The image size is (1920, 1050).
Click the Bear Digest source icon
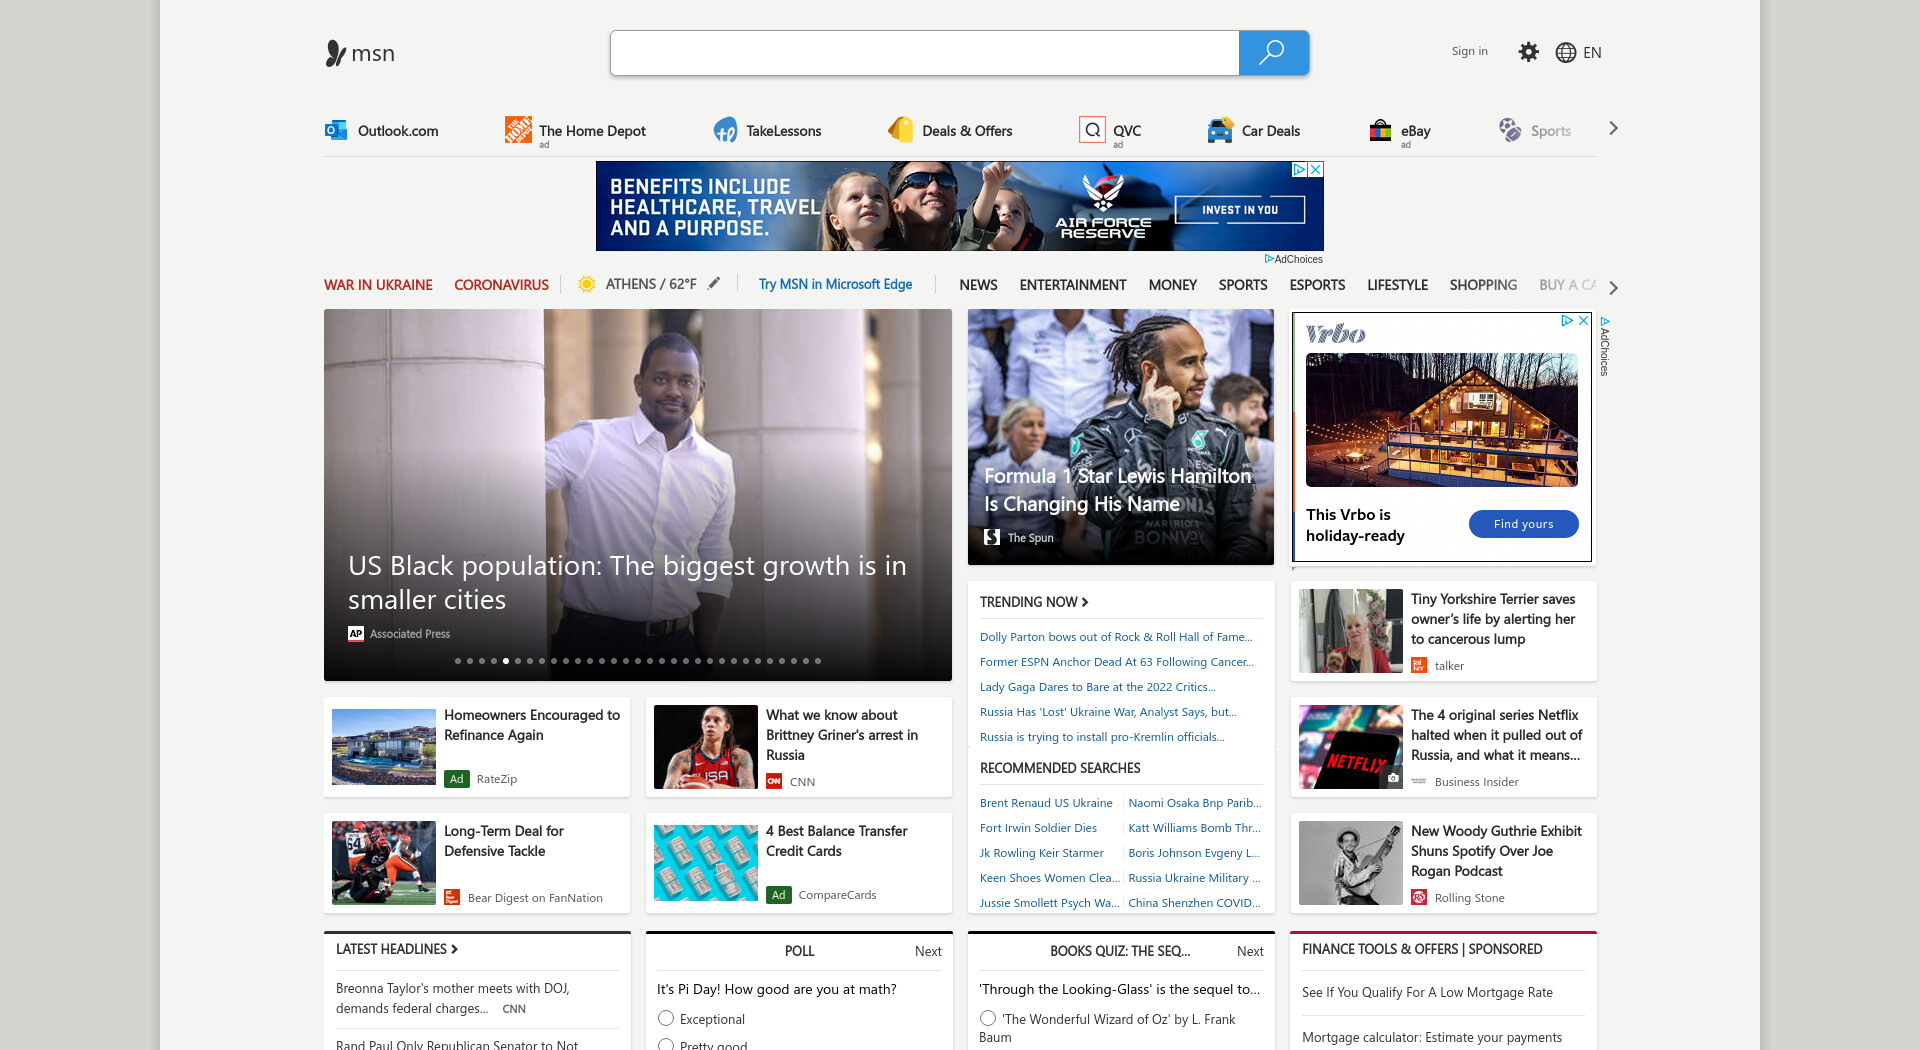point(452,898)
